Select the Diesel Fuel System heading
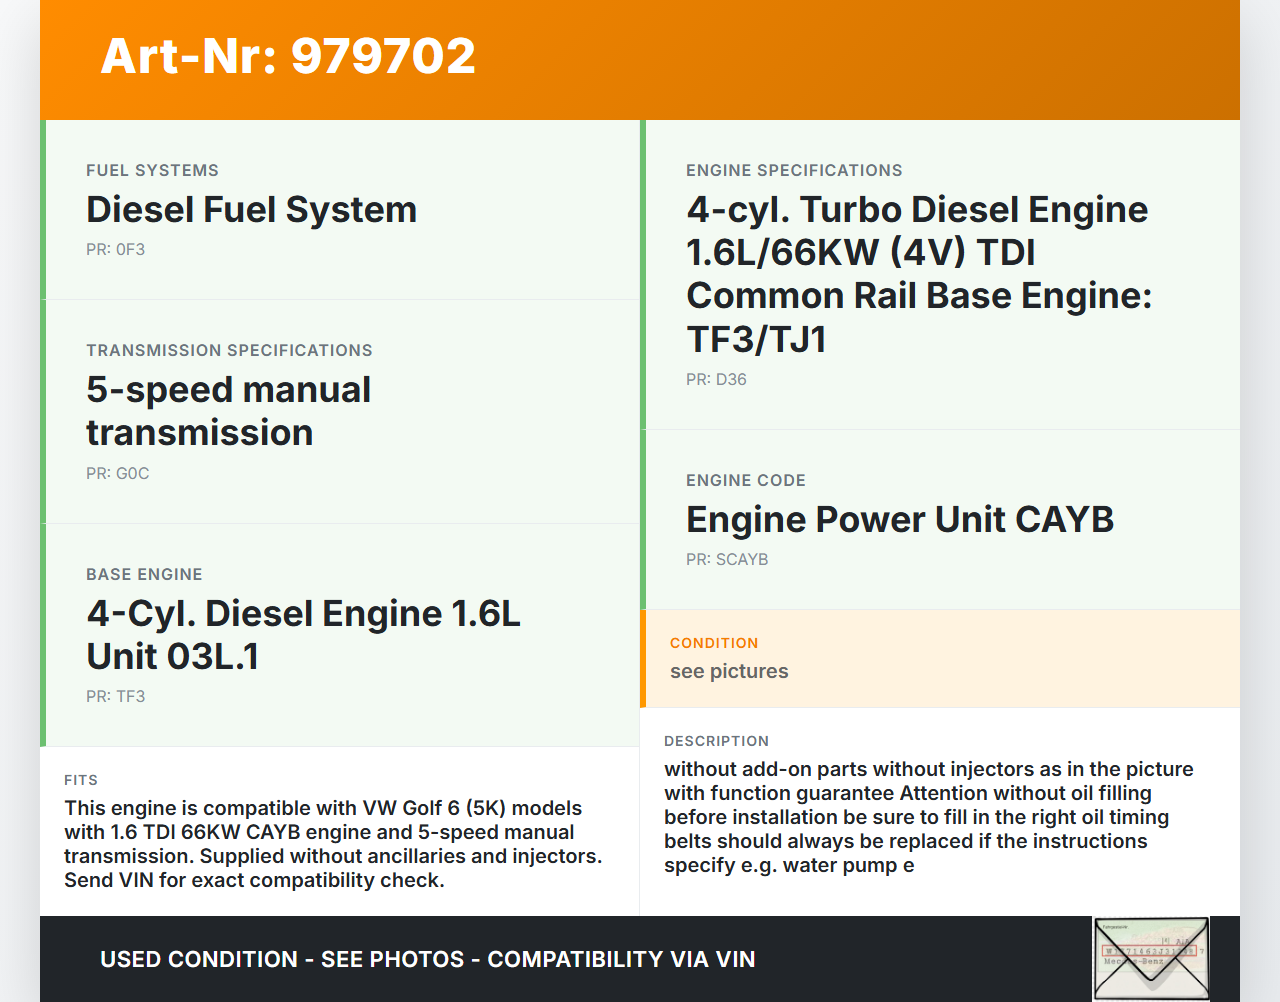Image resolution: width=1280 pixels, height=1002 pixels. [251, 210]
